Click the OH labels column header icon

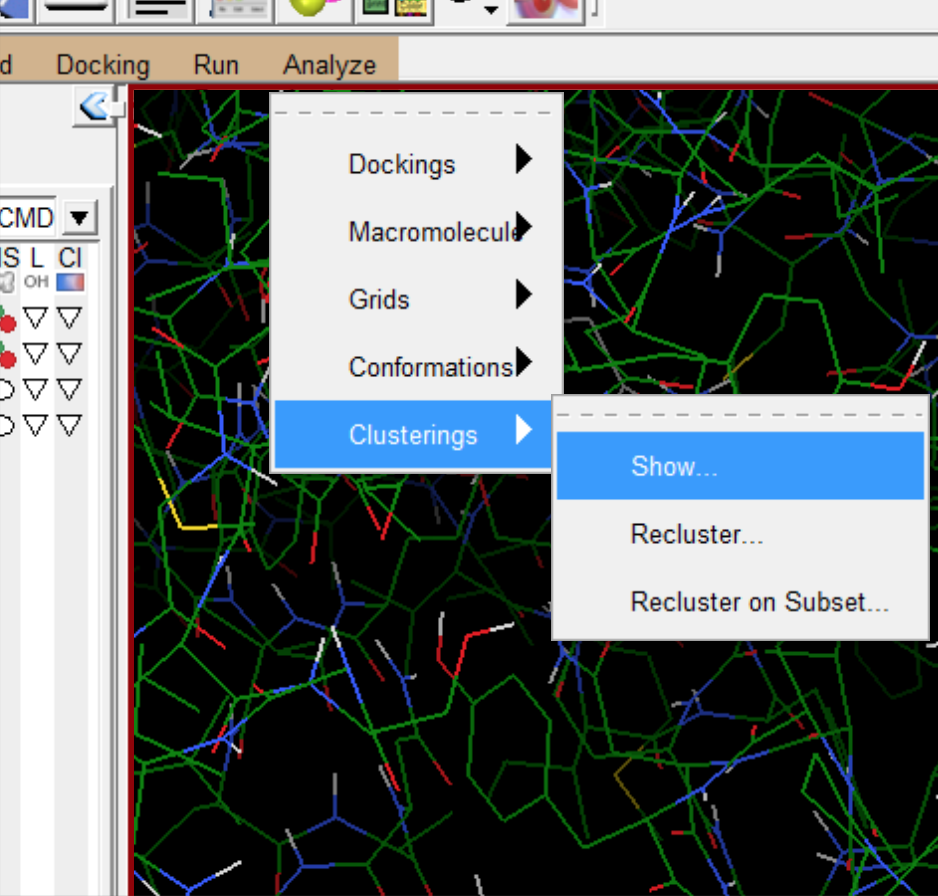coord(36,281)
